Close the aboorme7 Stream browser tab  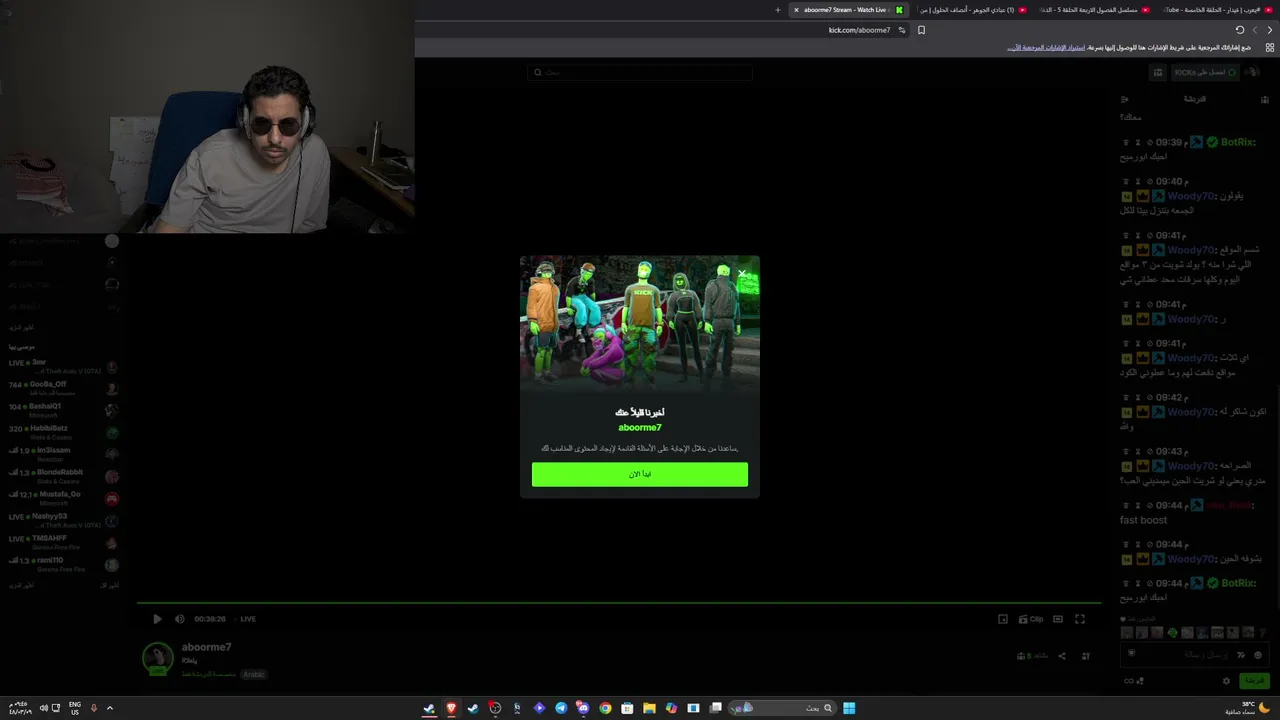click(796, 10)
